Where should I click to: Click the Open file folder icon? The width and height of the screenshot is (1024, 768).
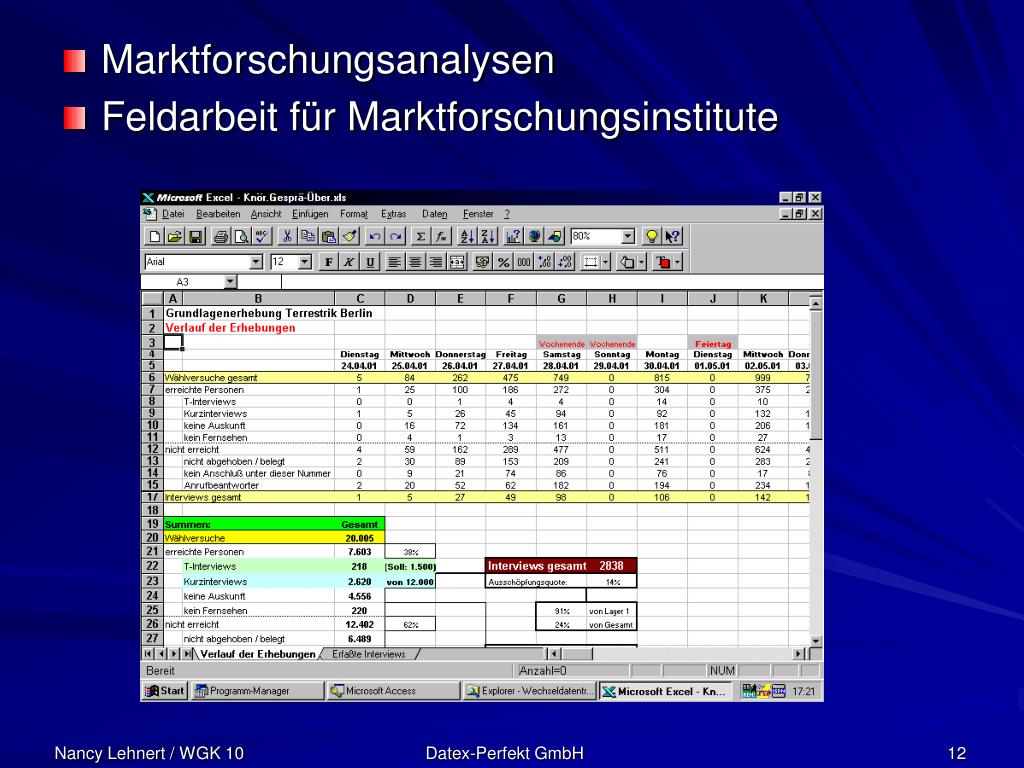coord(174,236)
